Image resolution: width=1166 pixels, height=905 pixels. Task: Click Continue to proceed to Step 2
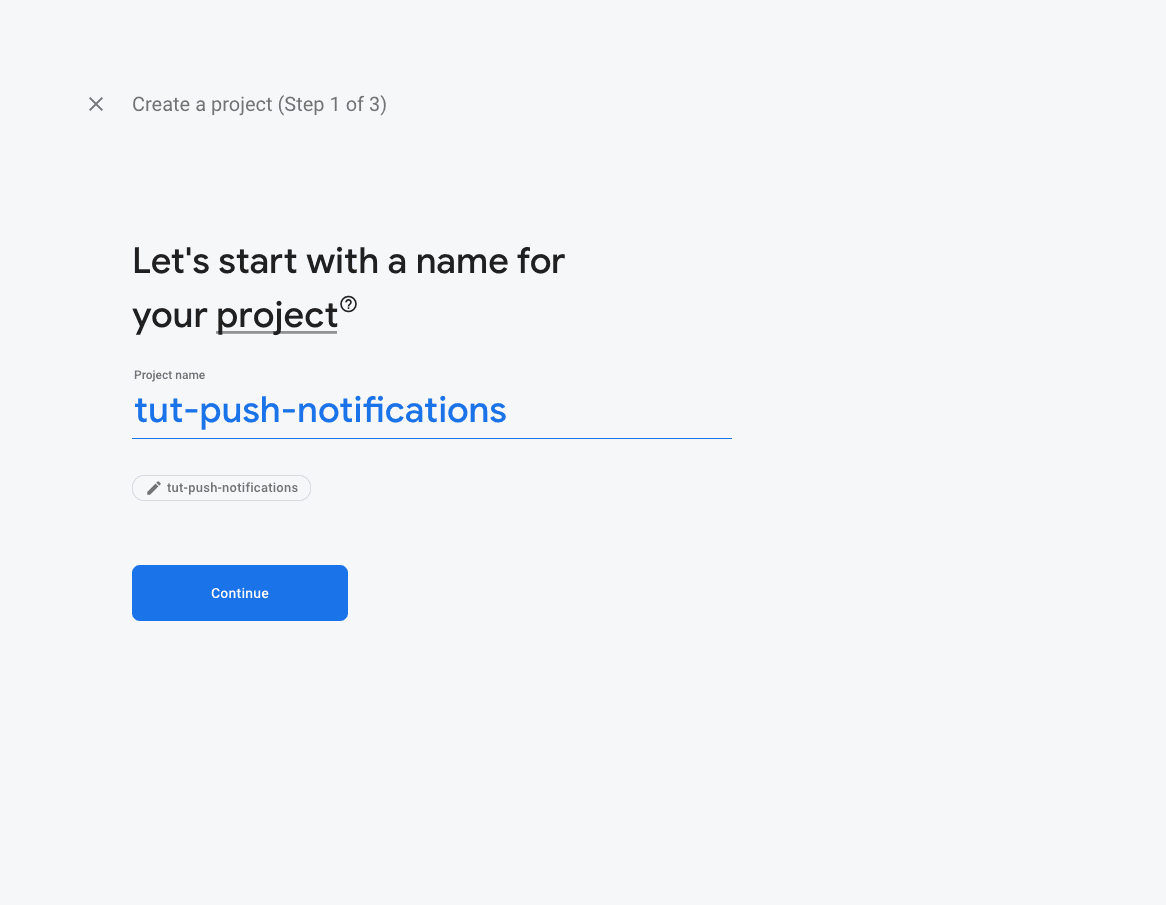pyautogui.click(x=239, y=593)
